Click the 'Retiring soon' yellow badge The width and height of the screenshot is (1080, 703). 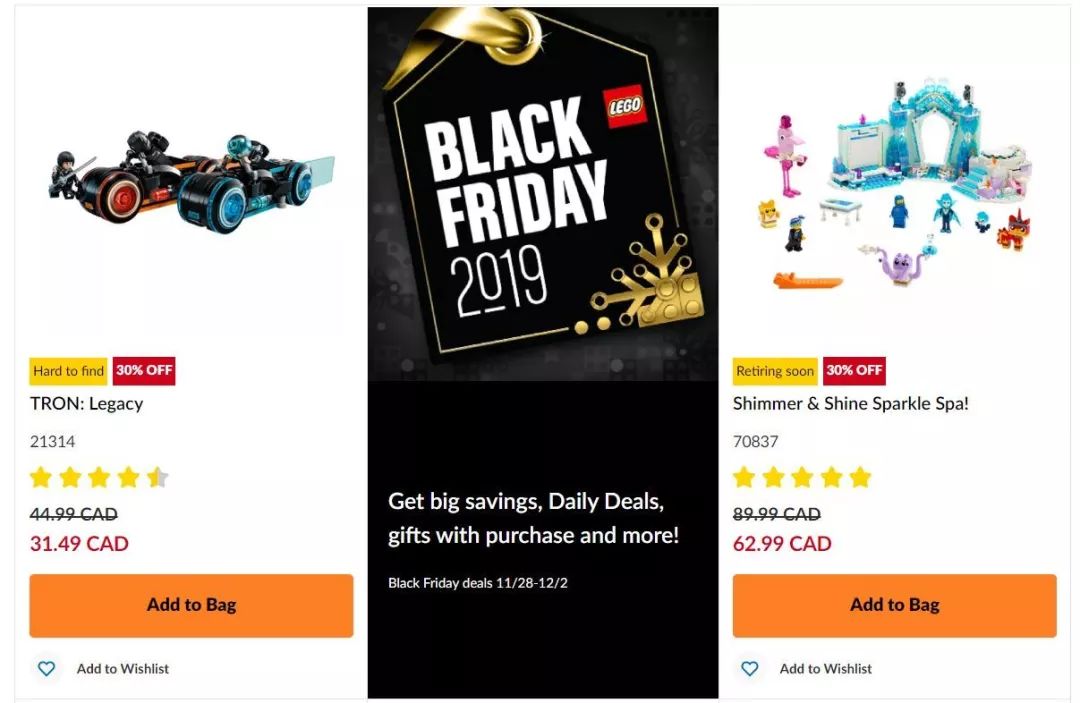775,371
